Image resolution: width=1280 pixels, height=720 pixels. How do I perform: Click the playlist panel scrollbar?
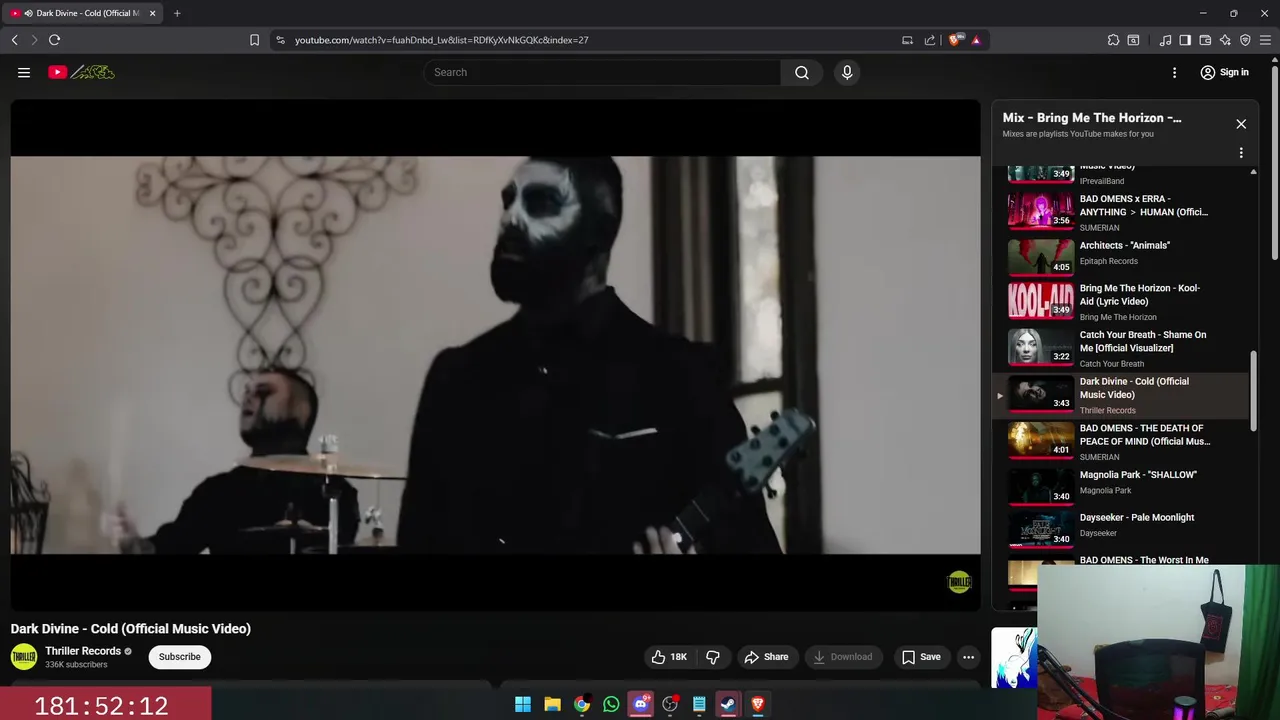(1253, 390)
